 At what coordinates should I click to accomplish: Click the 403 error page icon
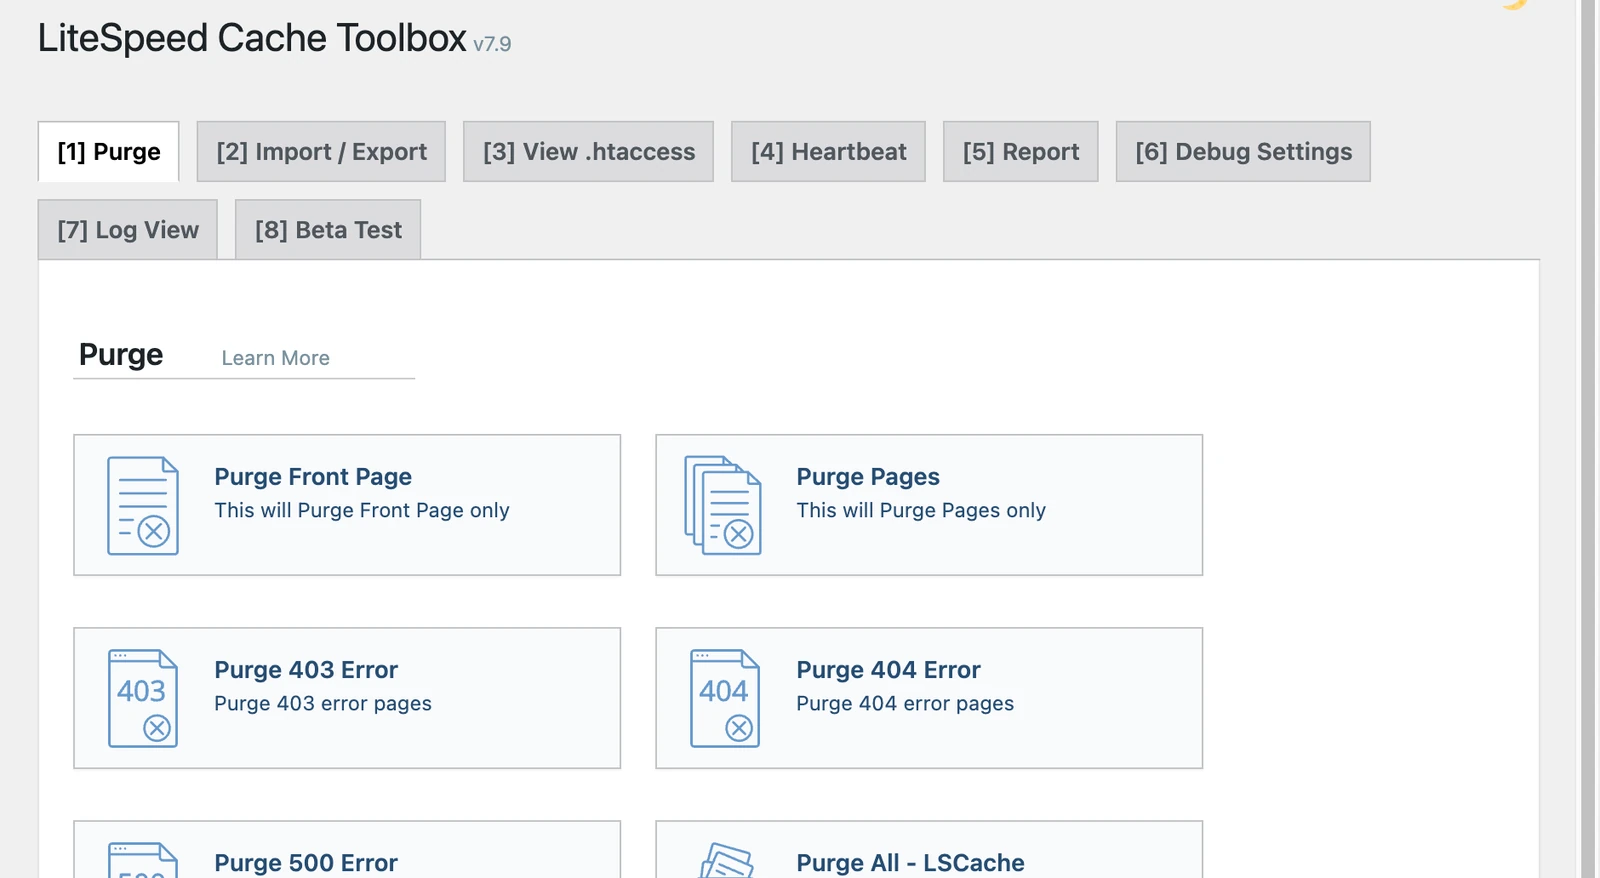coord(143,698)
